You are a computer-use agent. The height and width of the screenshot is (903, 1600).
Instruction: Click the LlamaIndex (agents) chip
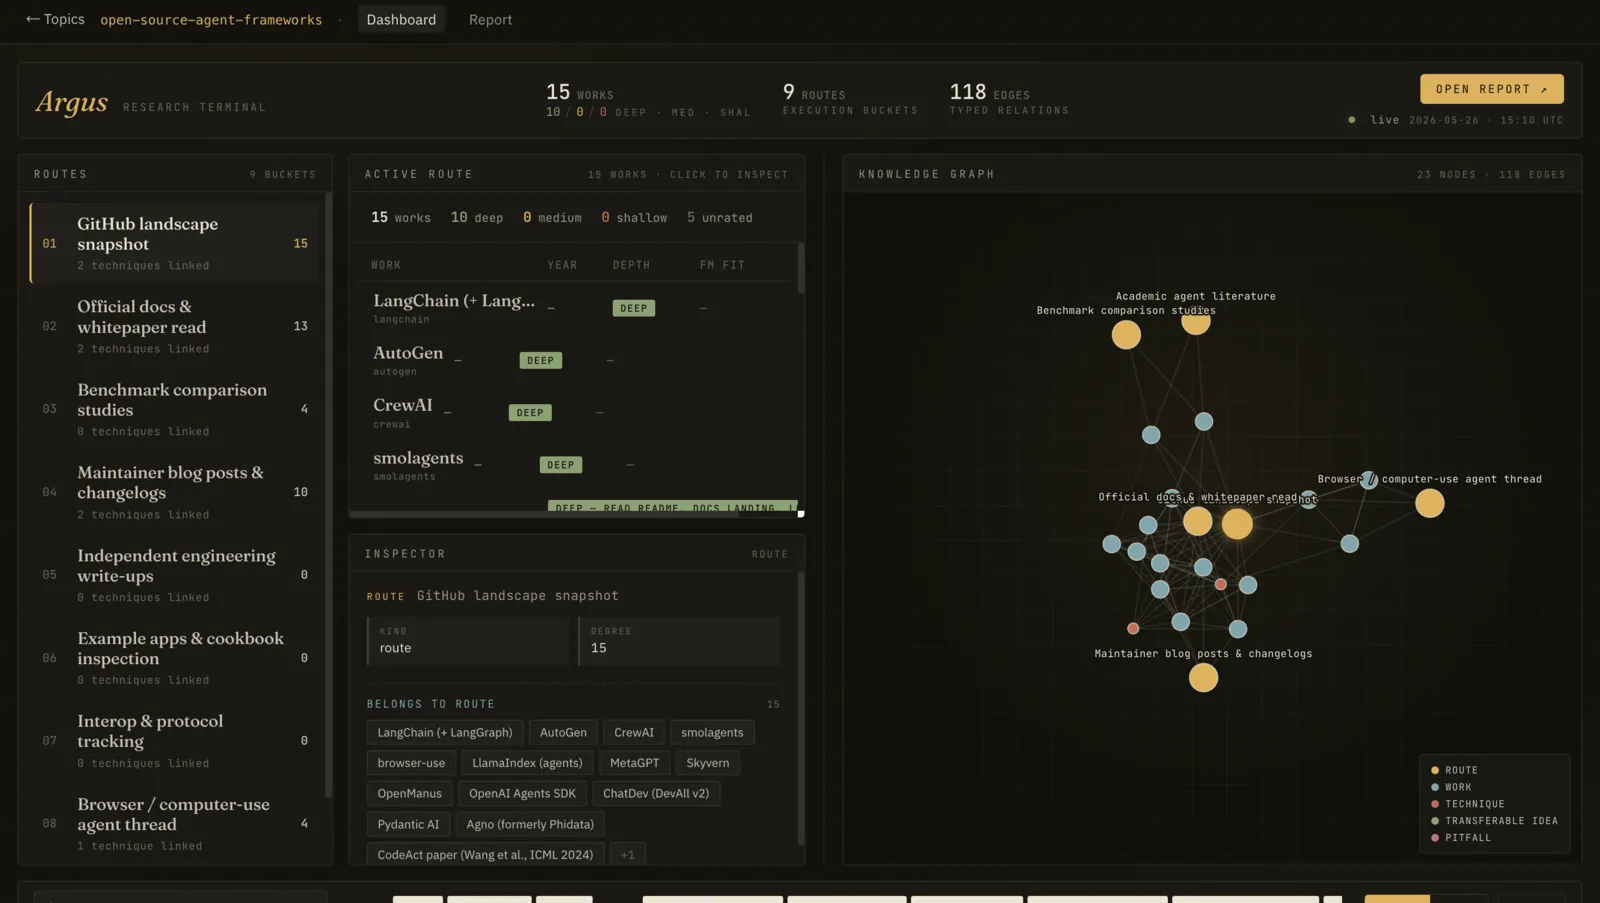(x=527, y=762)
